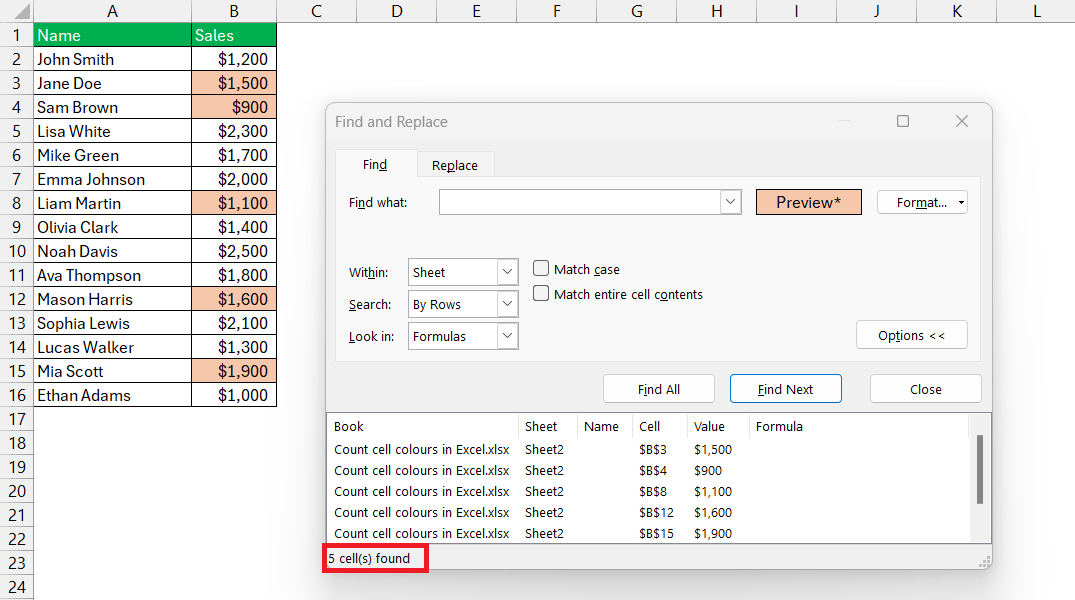Click the Sheet column header in results
This screenshot has width=1075, height=600.
[x=548, y=427]
